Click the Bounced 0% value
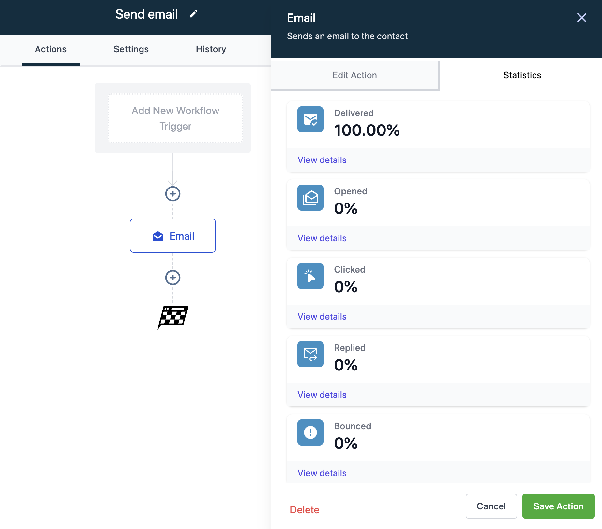 pyautogui.click(x=346, y=444)
